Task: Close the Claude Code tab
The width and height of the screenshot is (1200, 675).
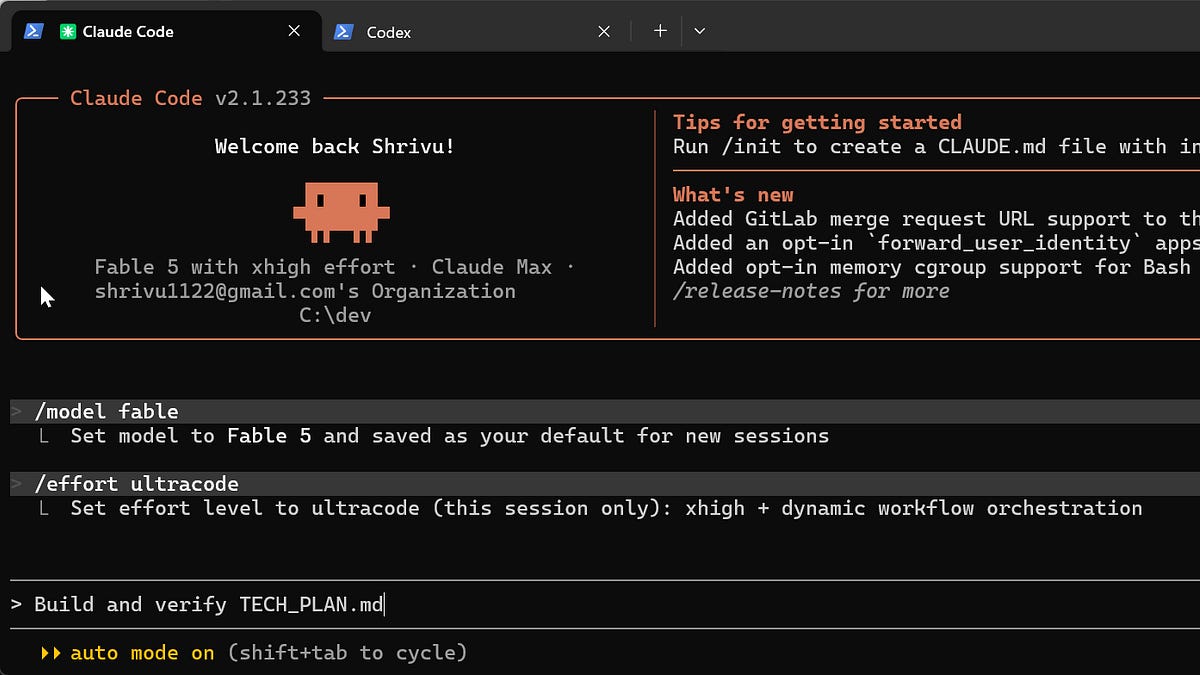Action: [x=294, y=31]
